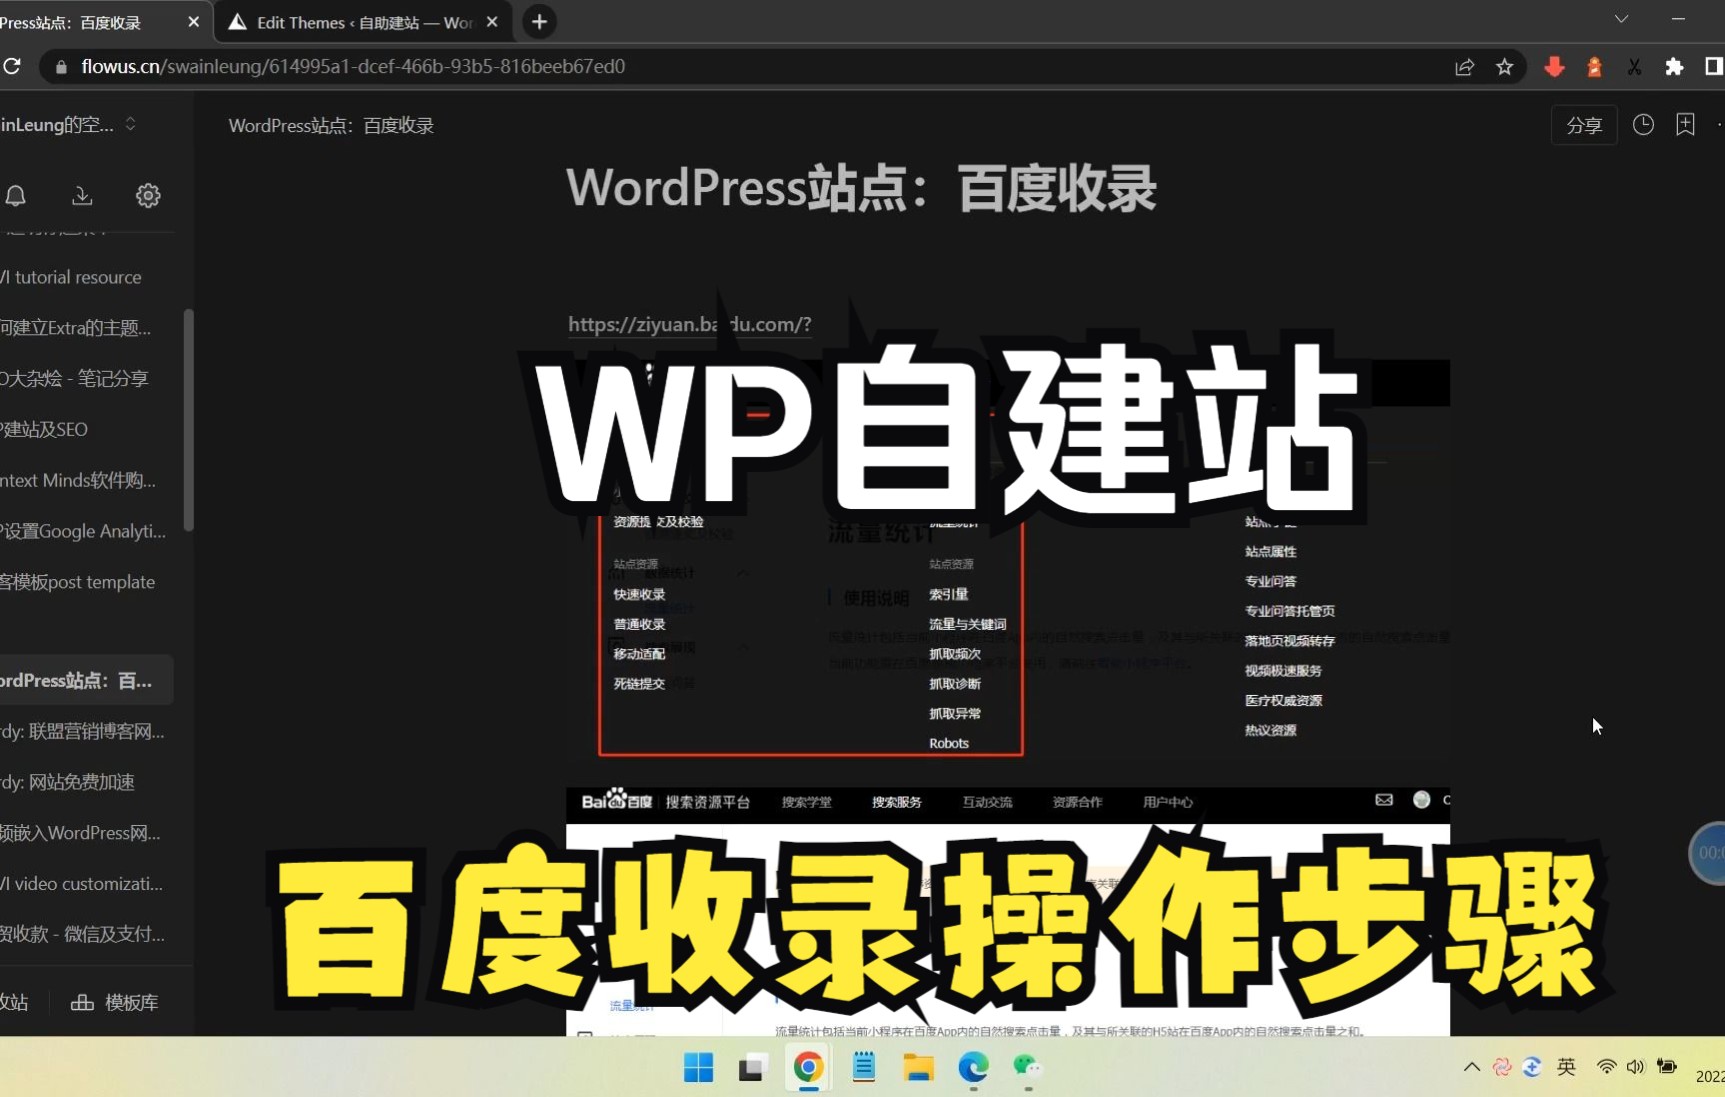The width and height of the screenshot is (1725, 1097).
Task: Open the https://ziyuan.baidu.com link
Action: pyautogui.click(x=688, y=324)
